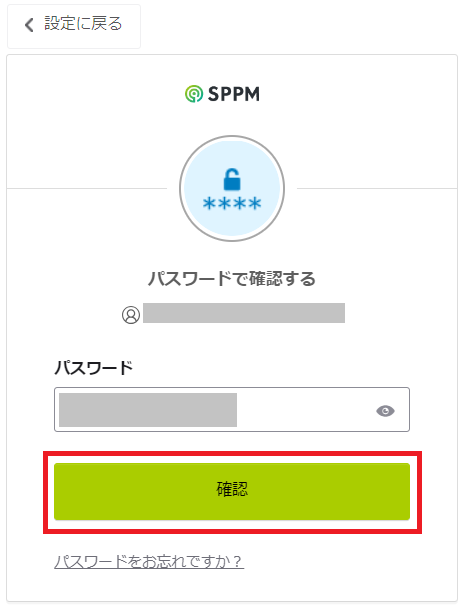This screenshot has height=613, width=465.
Task: Click the パスワードで確認する heading
Action: point(232,279)
